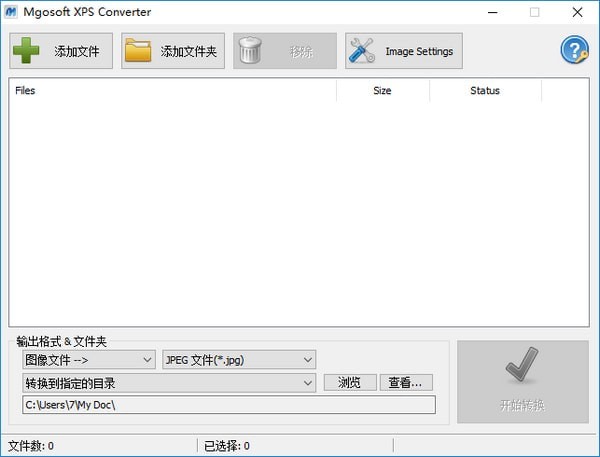The height and width of the screenshot is (457, 600).
Task: Click the 查看... view button
Action: (x=406, y=382)
